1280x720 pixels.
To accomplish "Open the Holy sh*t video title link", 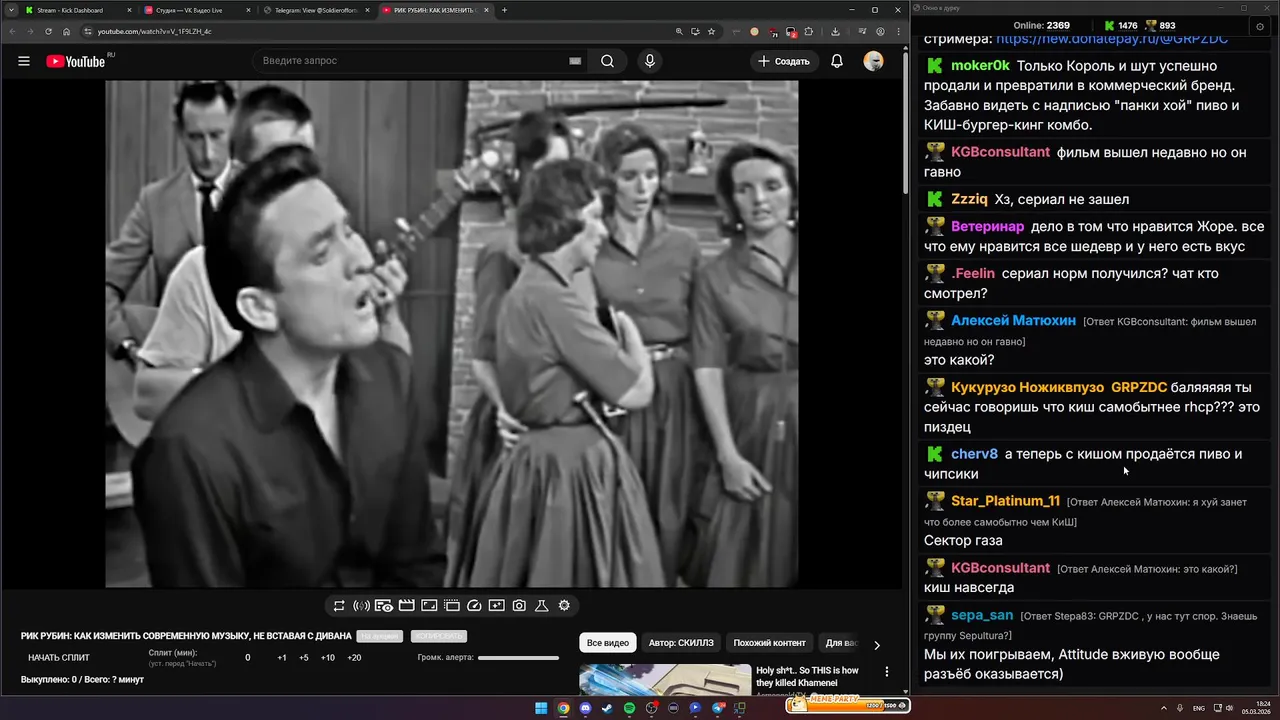I will (x=807, y=677).
